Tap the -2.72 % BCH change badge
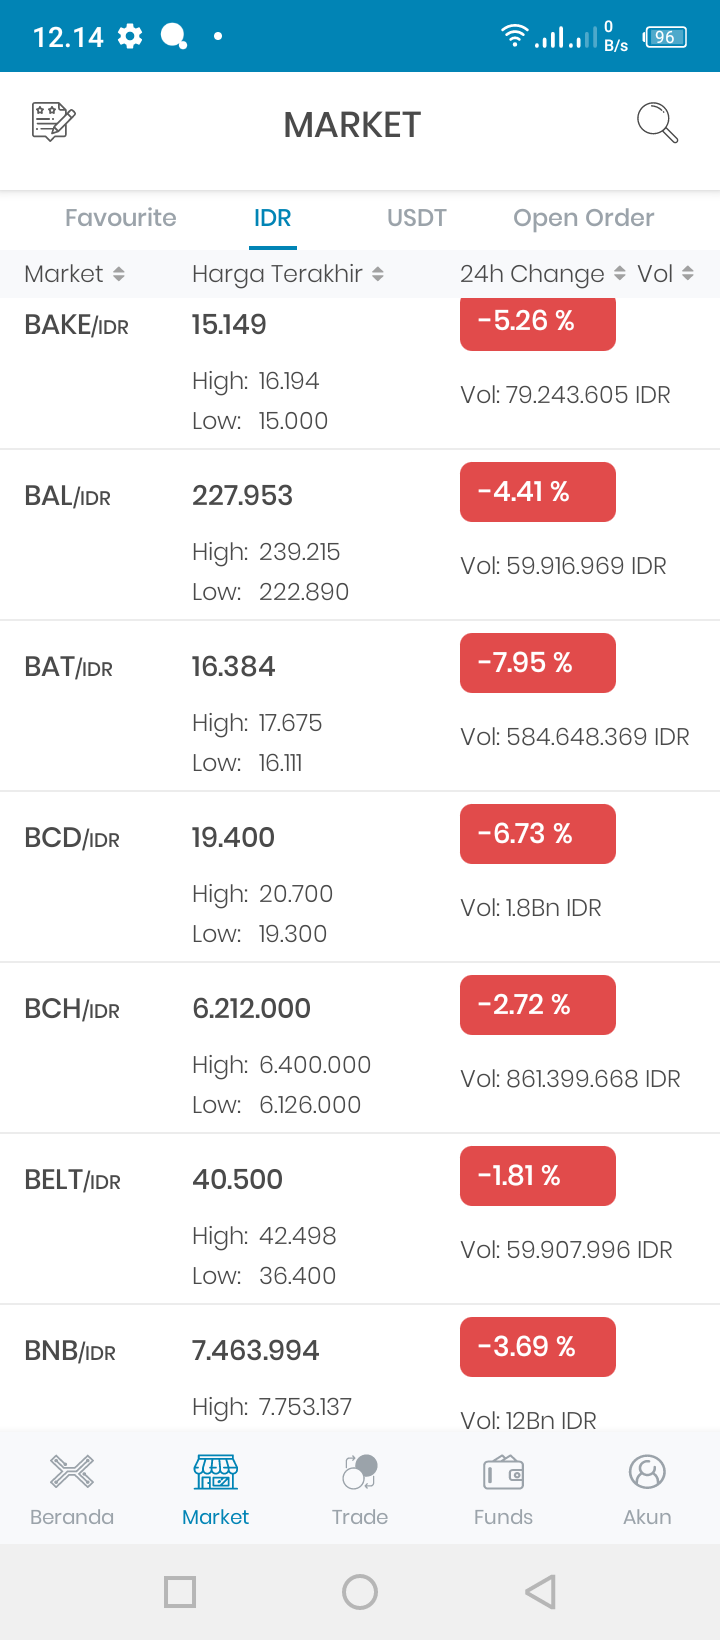The width and height of the screenshot is (720, 1640). (538, 1005)
